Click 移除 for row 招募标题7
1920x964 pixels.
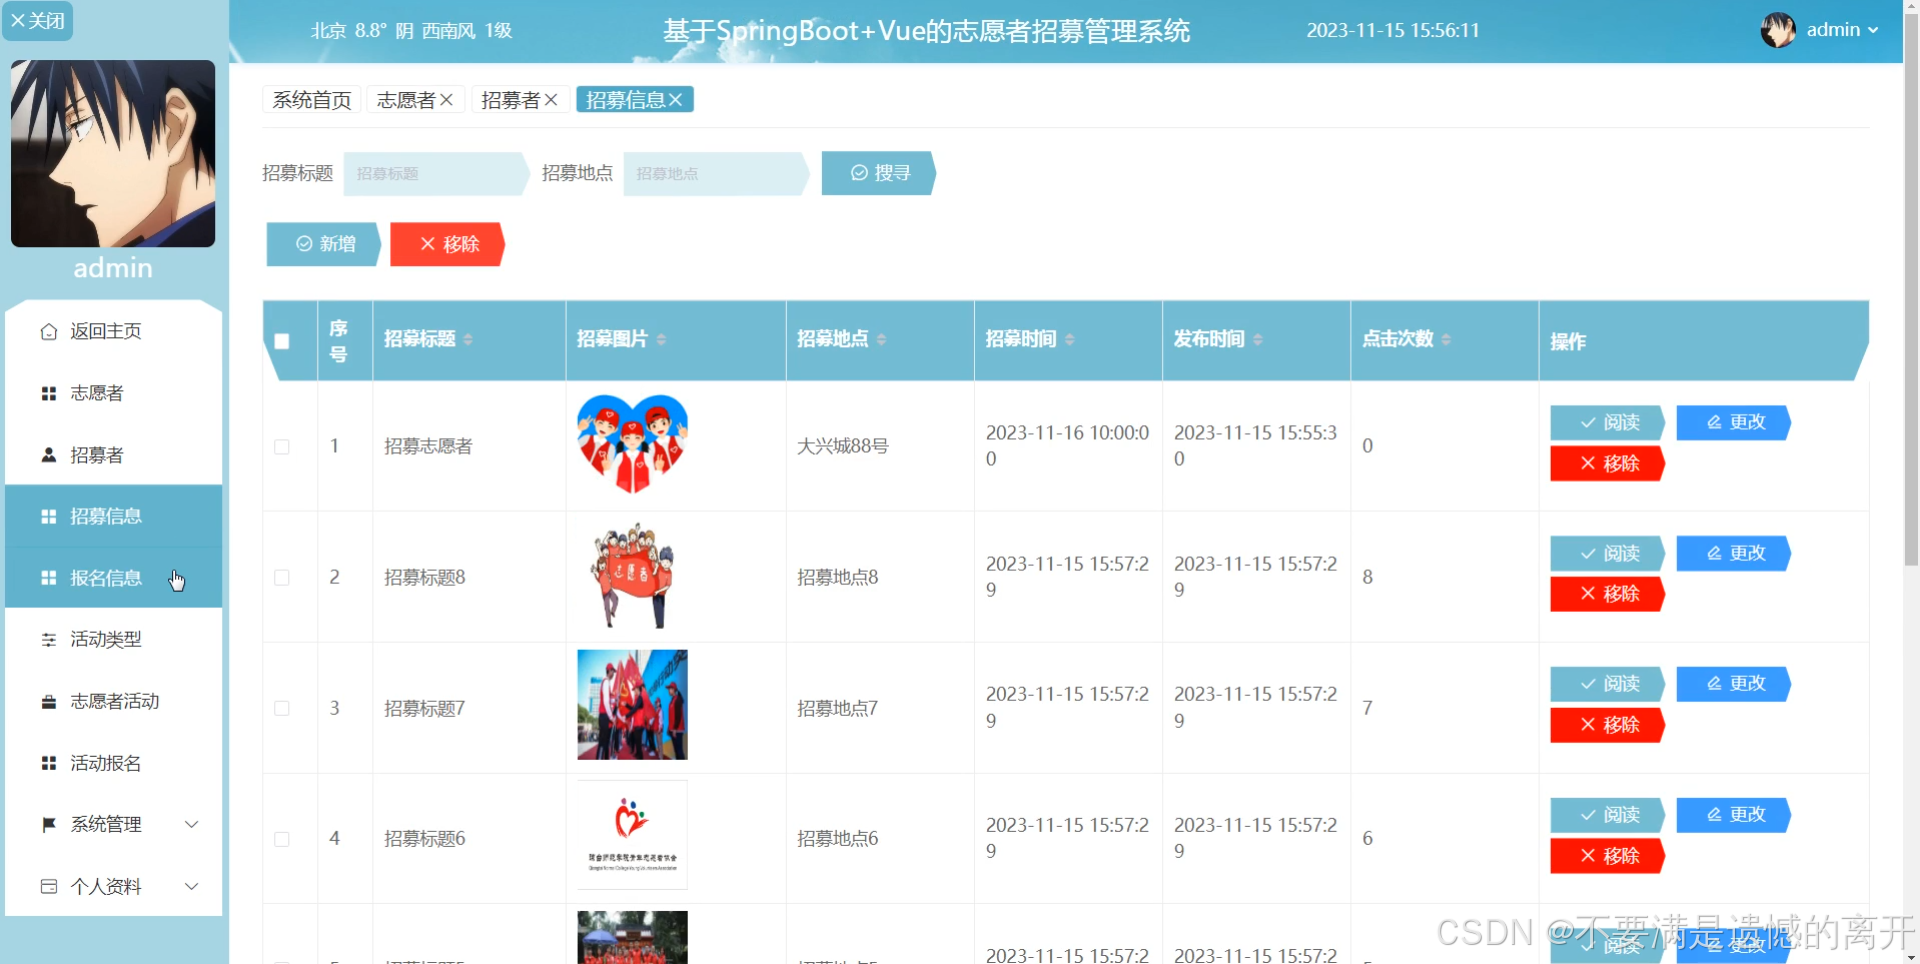(1607, 726)
